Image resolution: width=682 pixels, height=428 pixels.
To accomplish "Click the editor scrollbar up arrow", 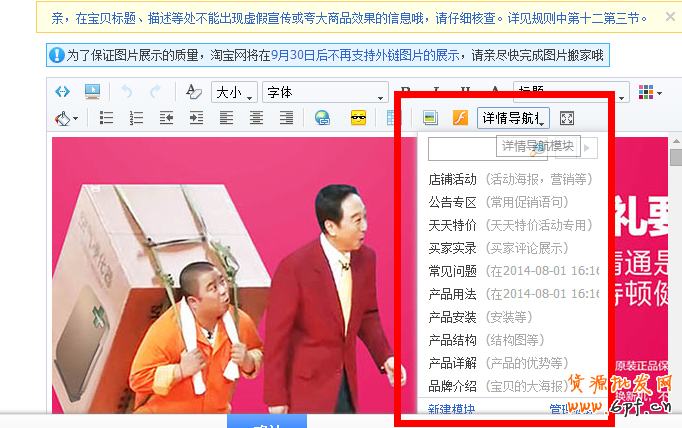I will [676, 141].
